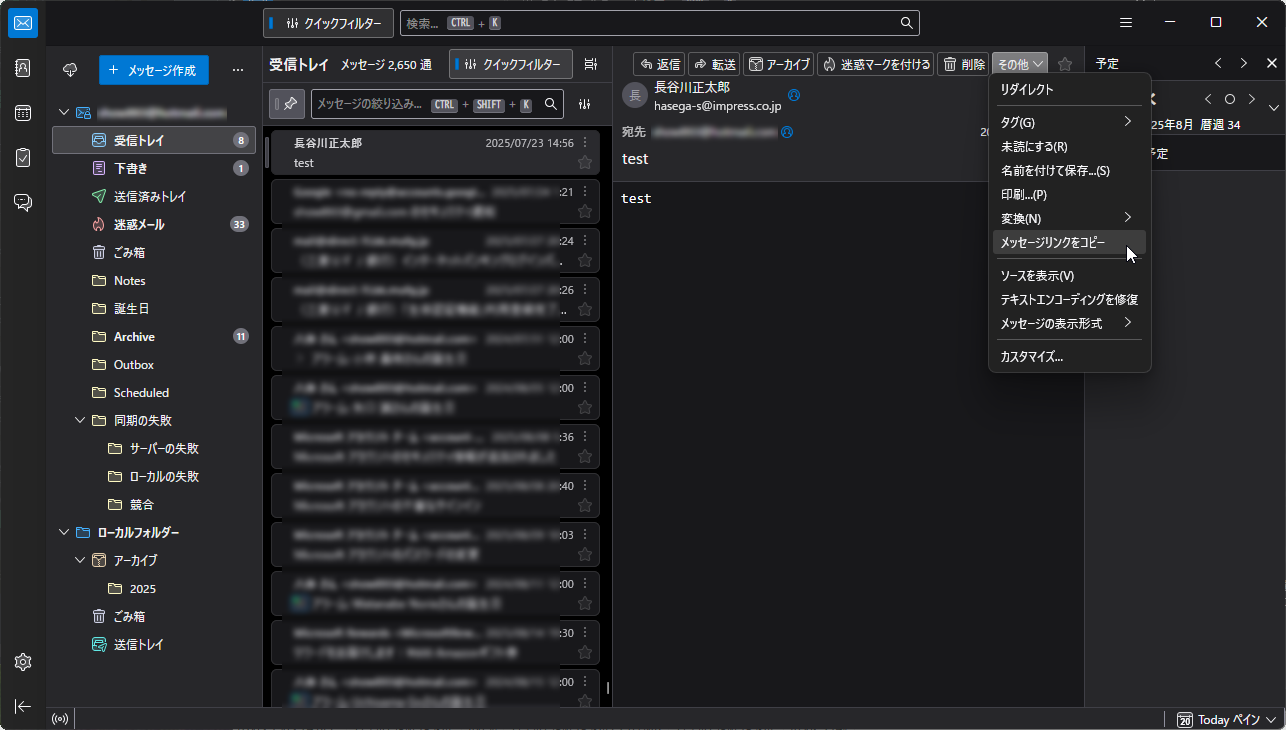The height and width of the screenshot is (730, 1286).
Task: Click 迷惑マークを付ける button
Action: point(876,64)
